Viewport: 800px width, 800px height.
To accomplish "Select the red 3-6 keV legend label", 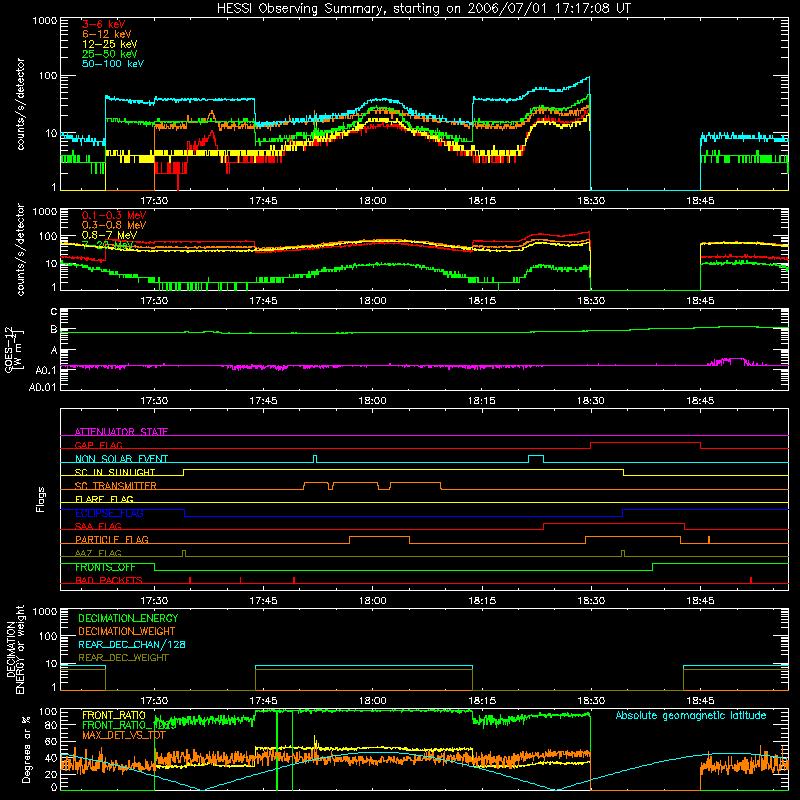I will pos(103,24).
